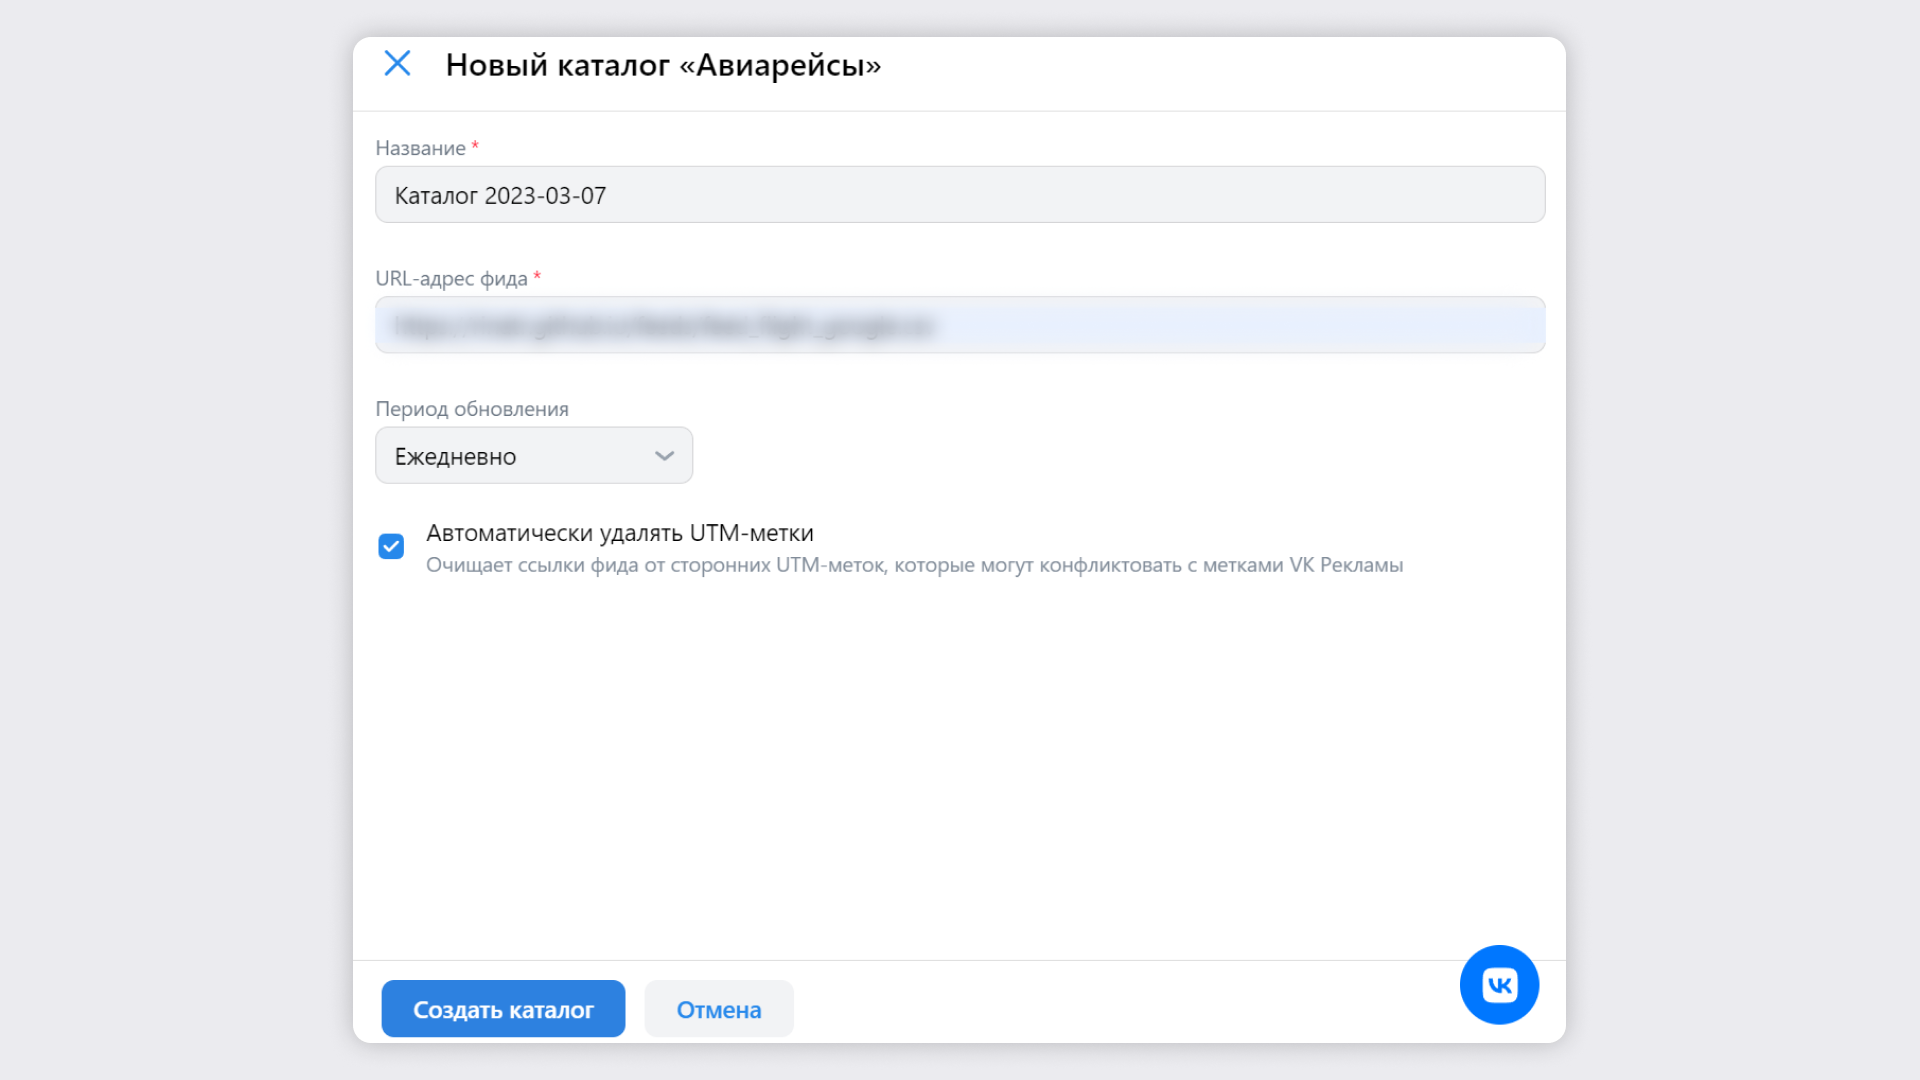This screenshot has height=1080, width=1920.
Task: Click the Создать каталог button
Action: (x=503, y=1009)
